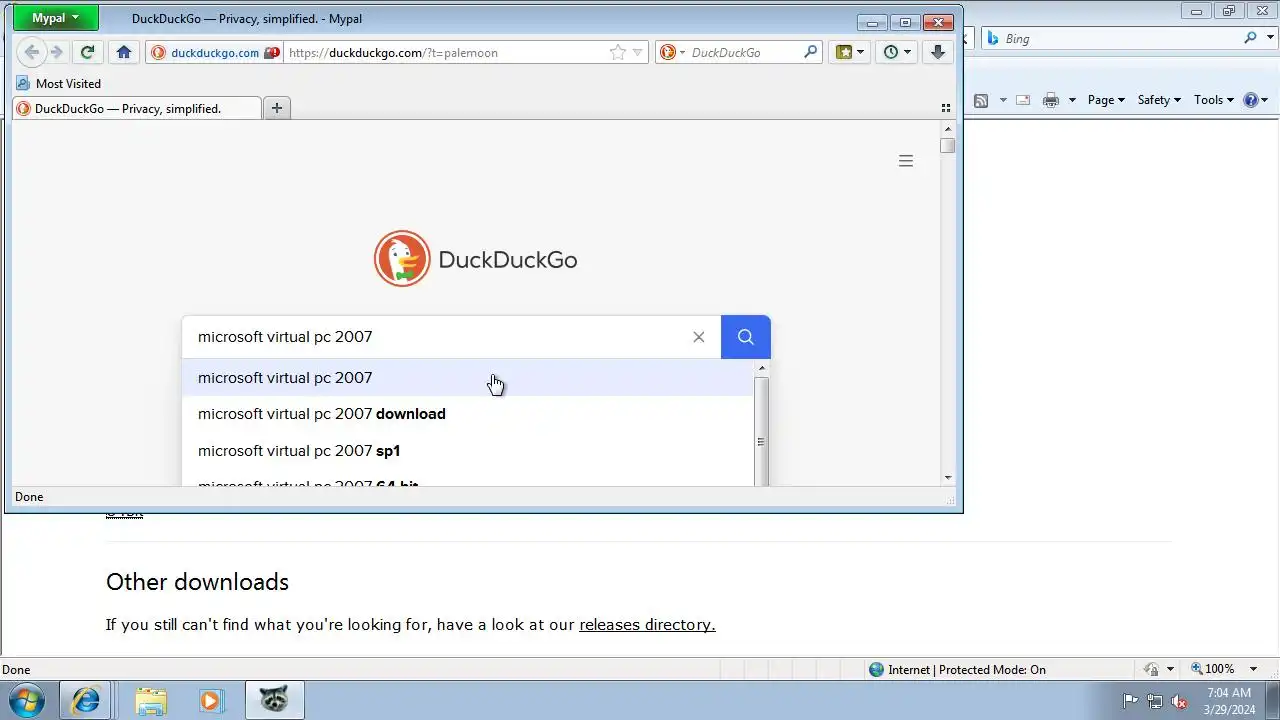Open the DuckDuckGo hamburger menu
This screenshot has height=720, width=1280.
click(906, 161)
